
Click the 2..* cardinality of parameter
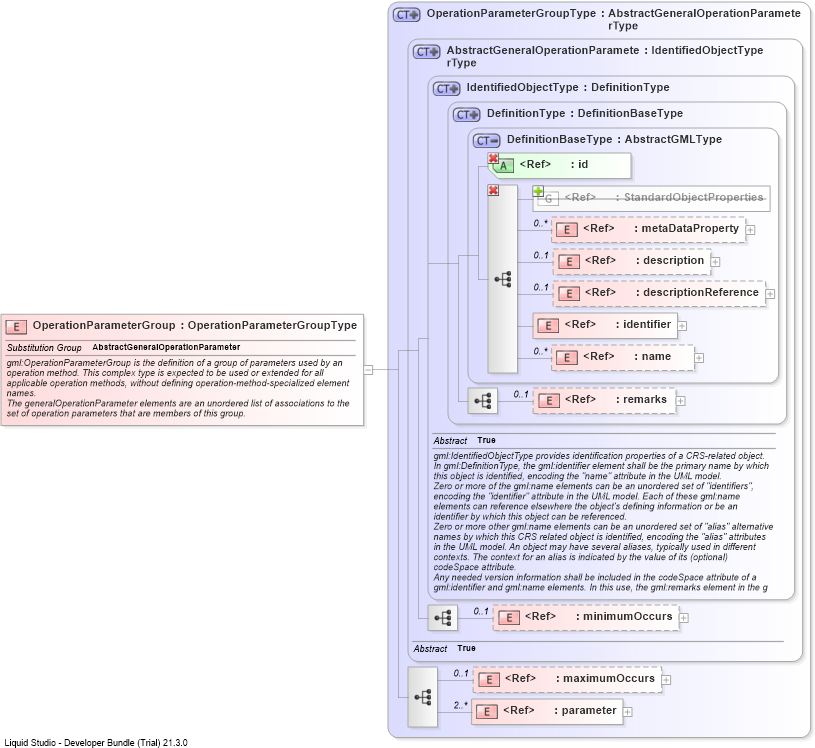(460, 705)
